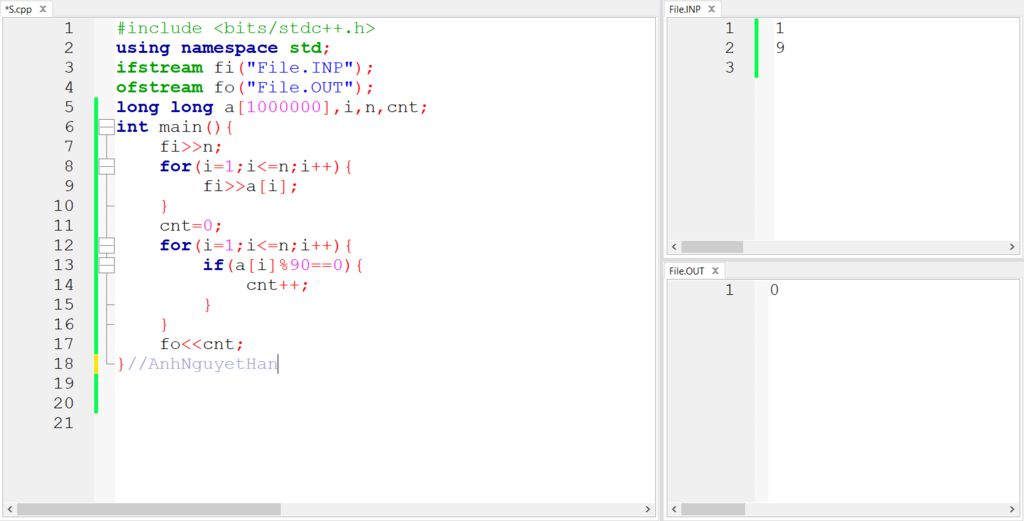Place cursor on the AnhNguyetHan comment

212,364
